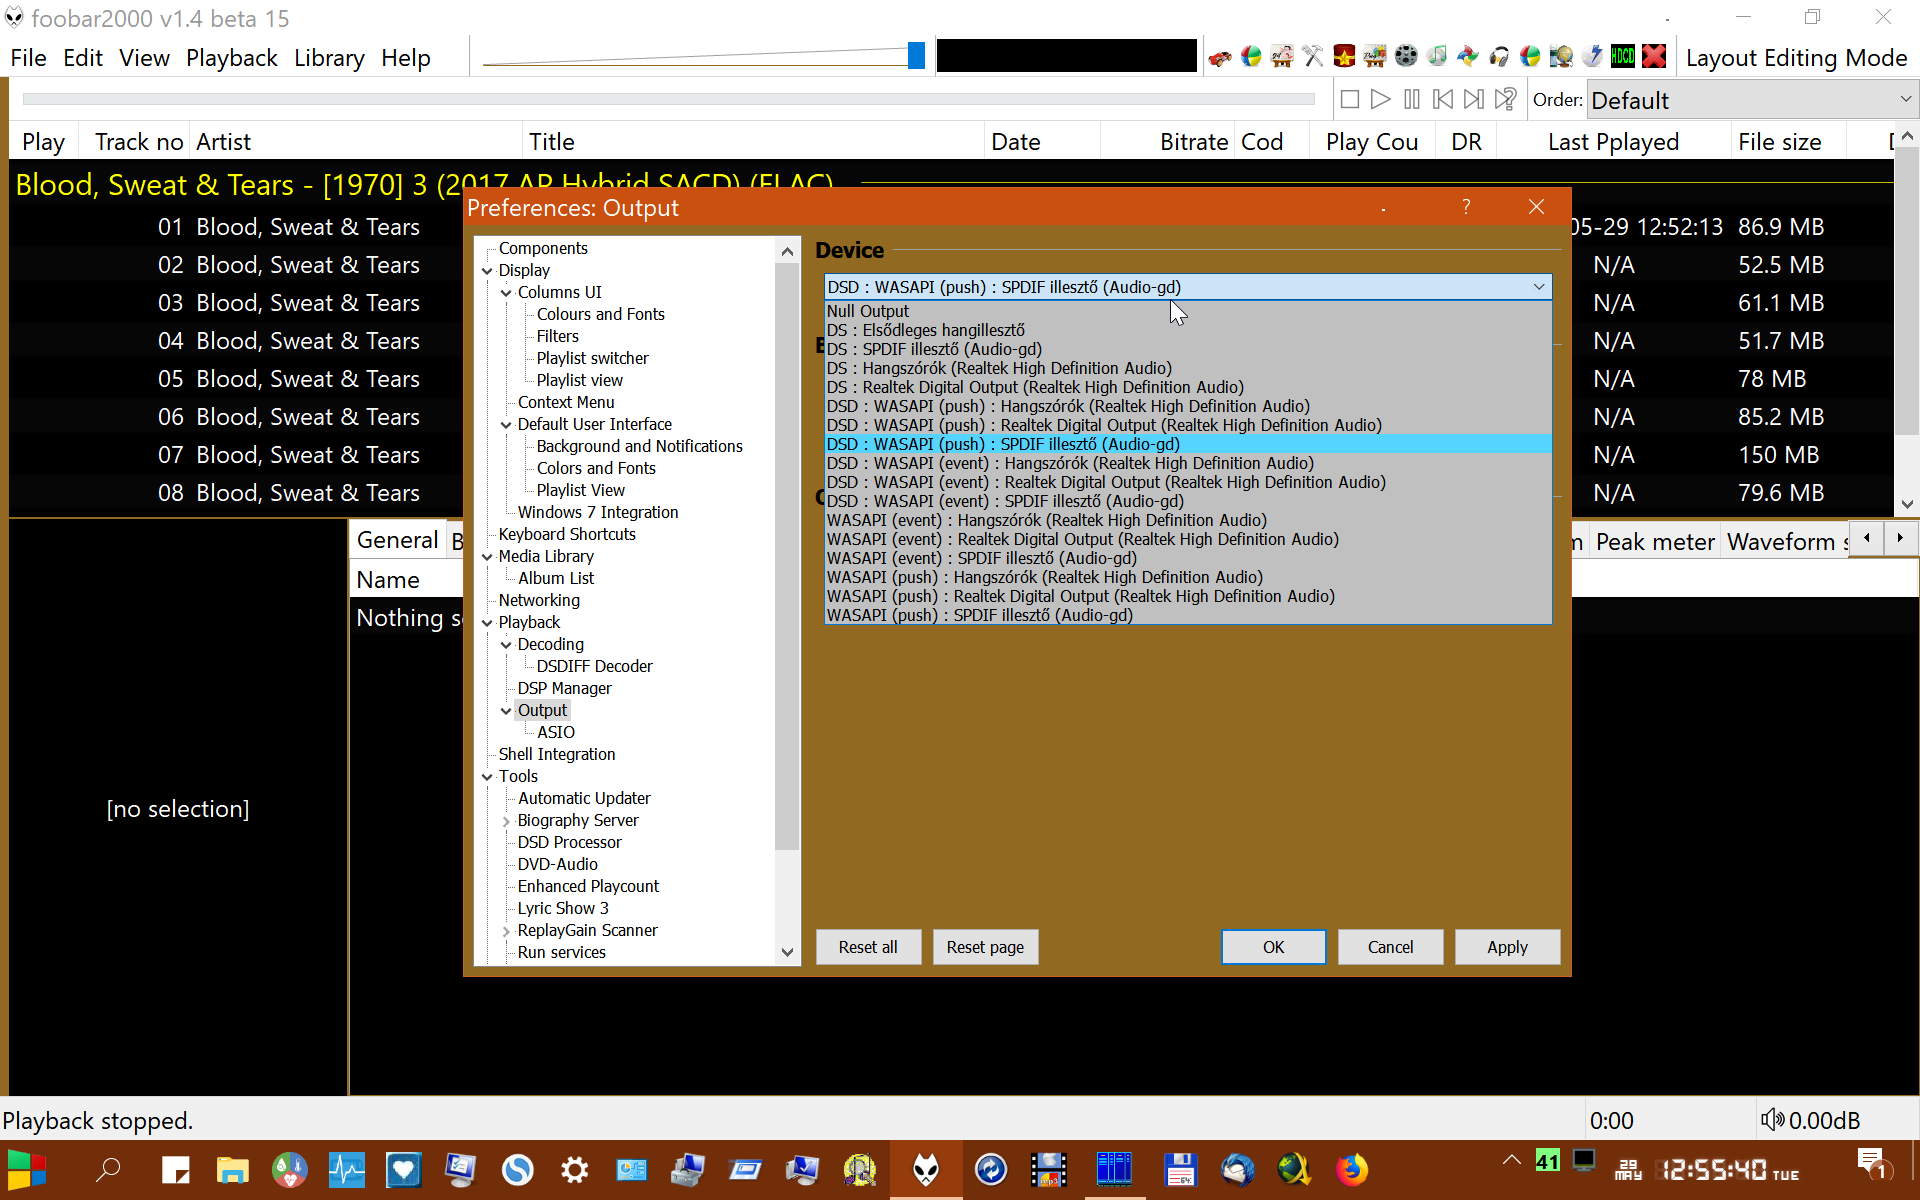Open the Help menu
Screen dimensions: 1920x1200
click(x=405, y=58)
